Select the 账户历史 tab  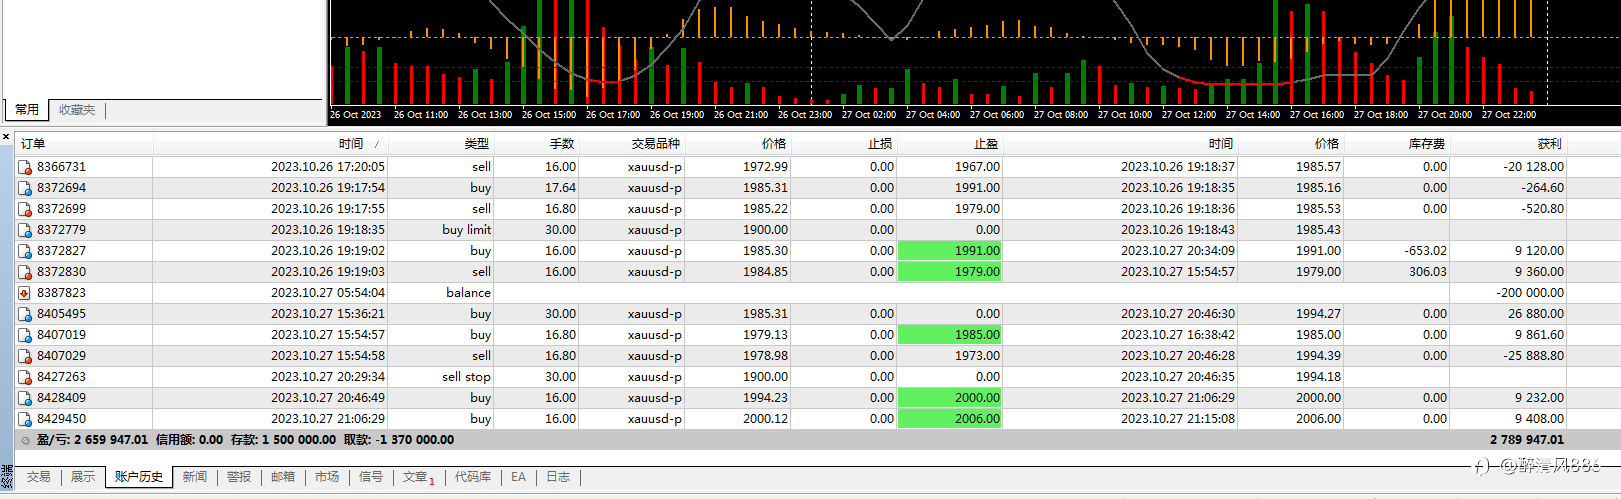coord(139,477)
